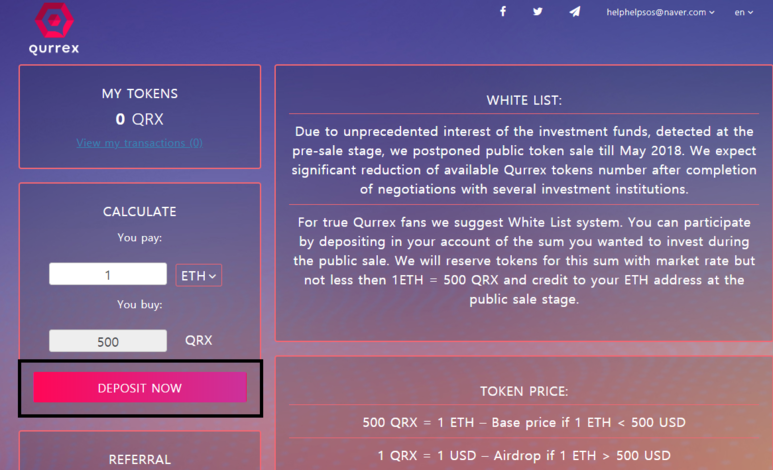
Task: Focus the 'You pay' amount field
Action: click(x=108, y=275)
